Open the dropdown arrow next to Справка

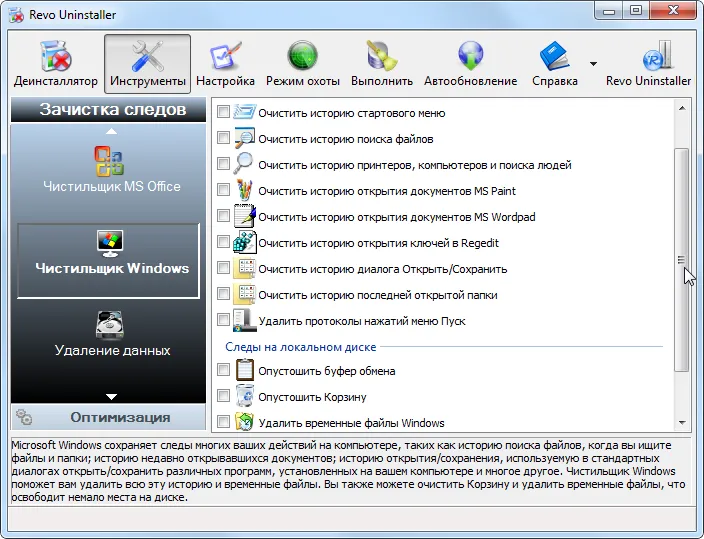[593, 64]
